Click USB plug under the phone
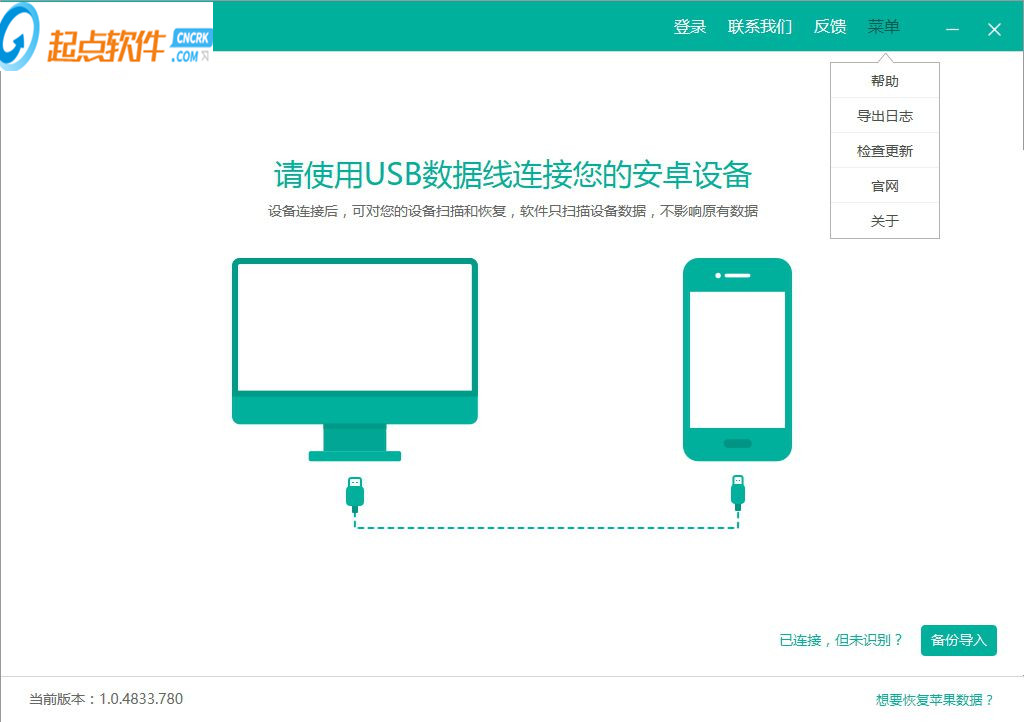 click(738, 493)
